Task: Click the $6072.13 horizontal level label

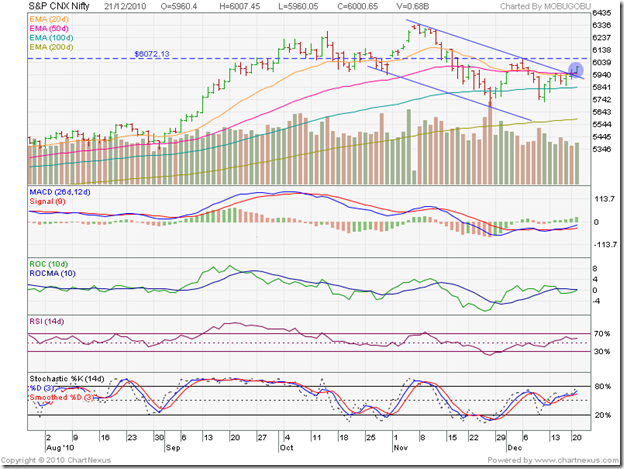Action: [151, 53]
